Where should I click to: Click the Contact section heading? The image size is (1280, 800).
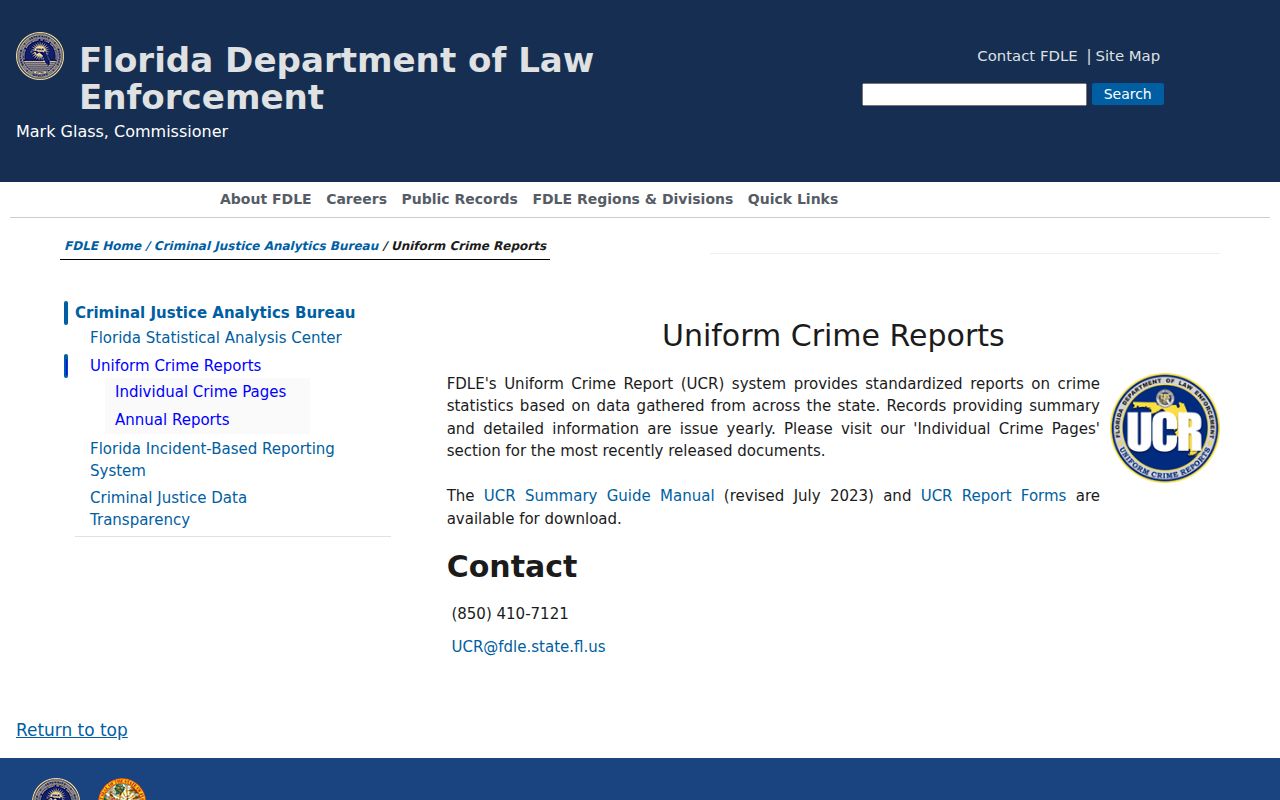coord(512,566)
